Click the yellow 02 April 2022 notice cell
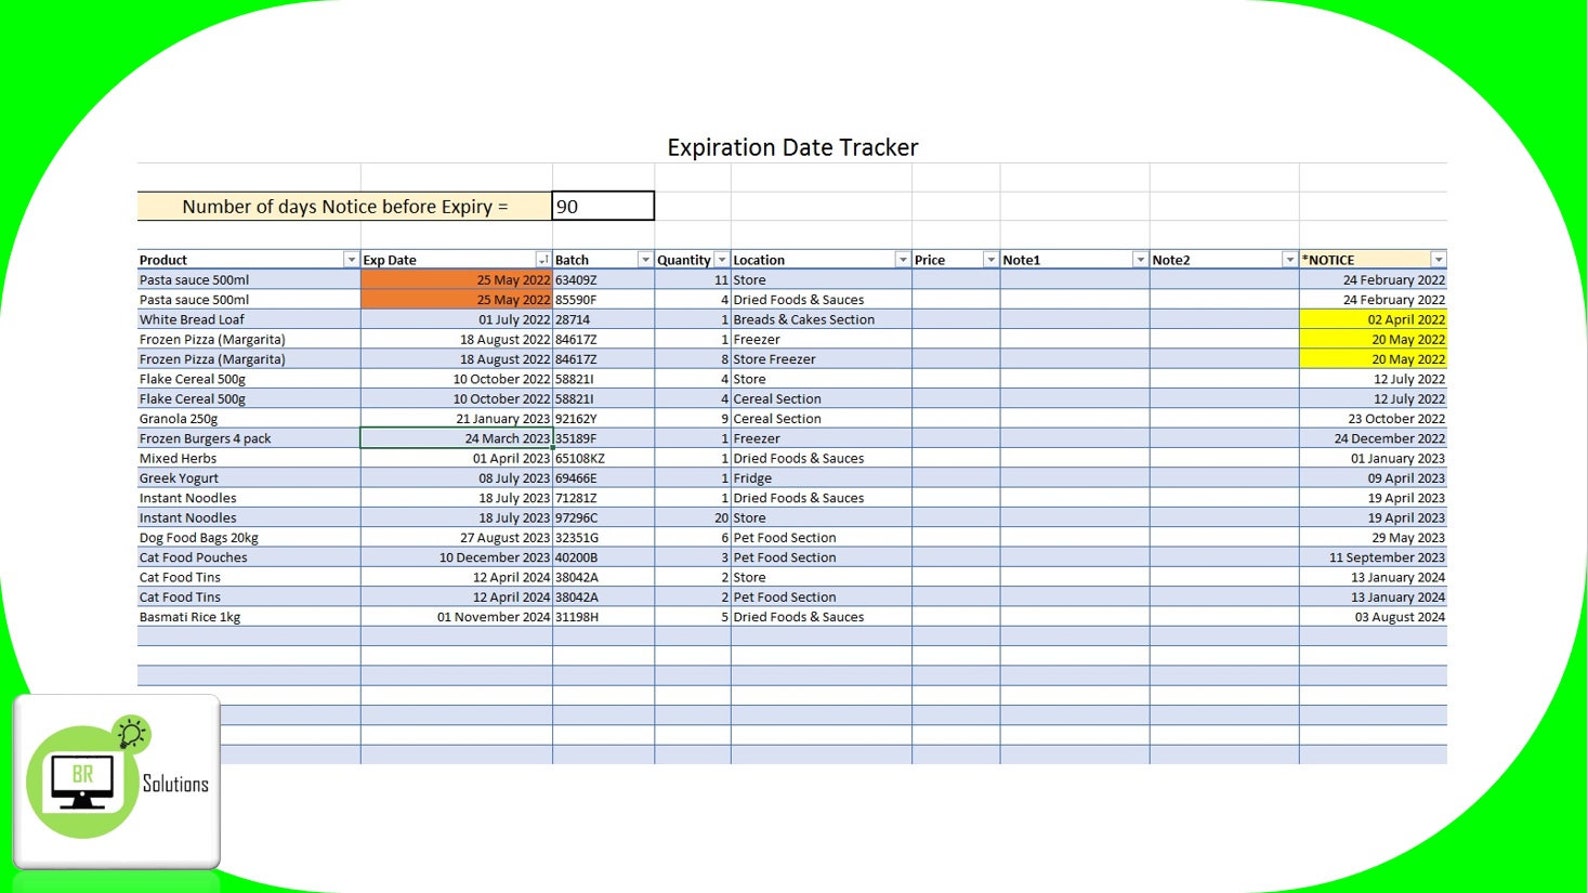 tap(1373, 320)
